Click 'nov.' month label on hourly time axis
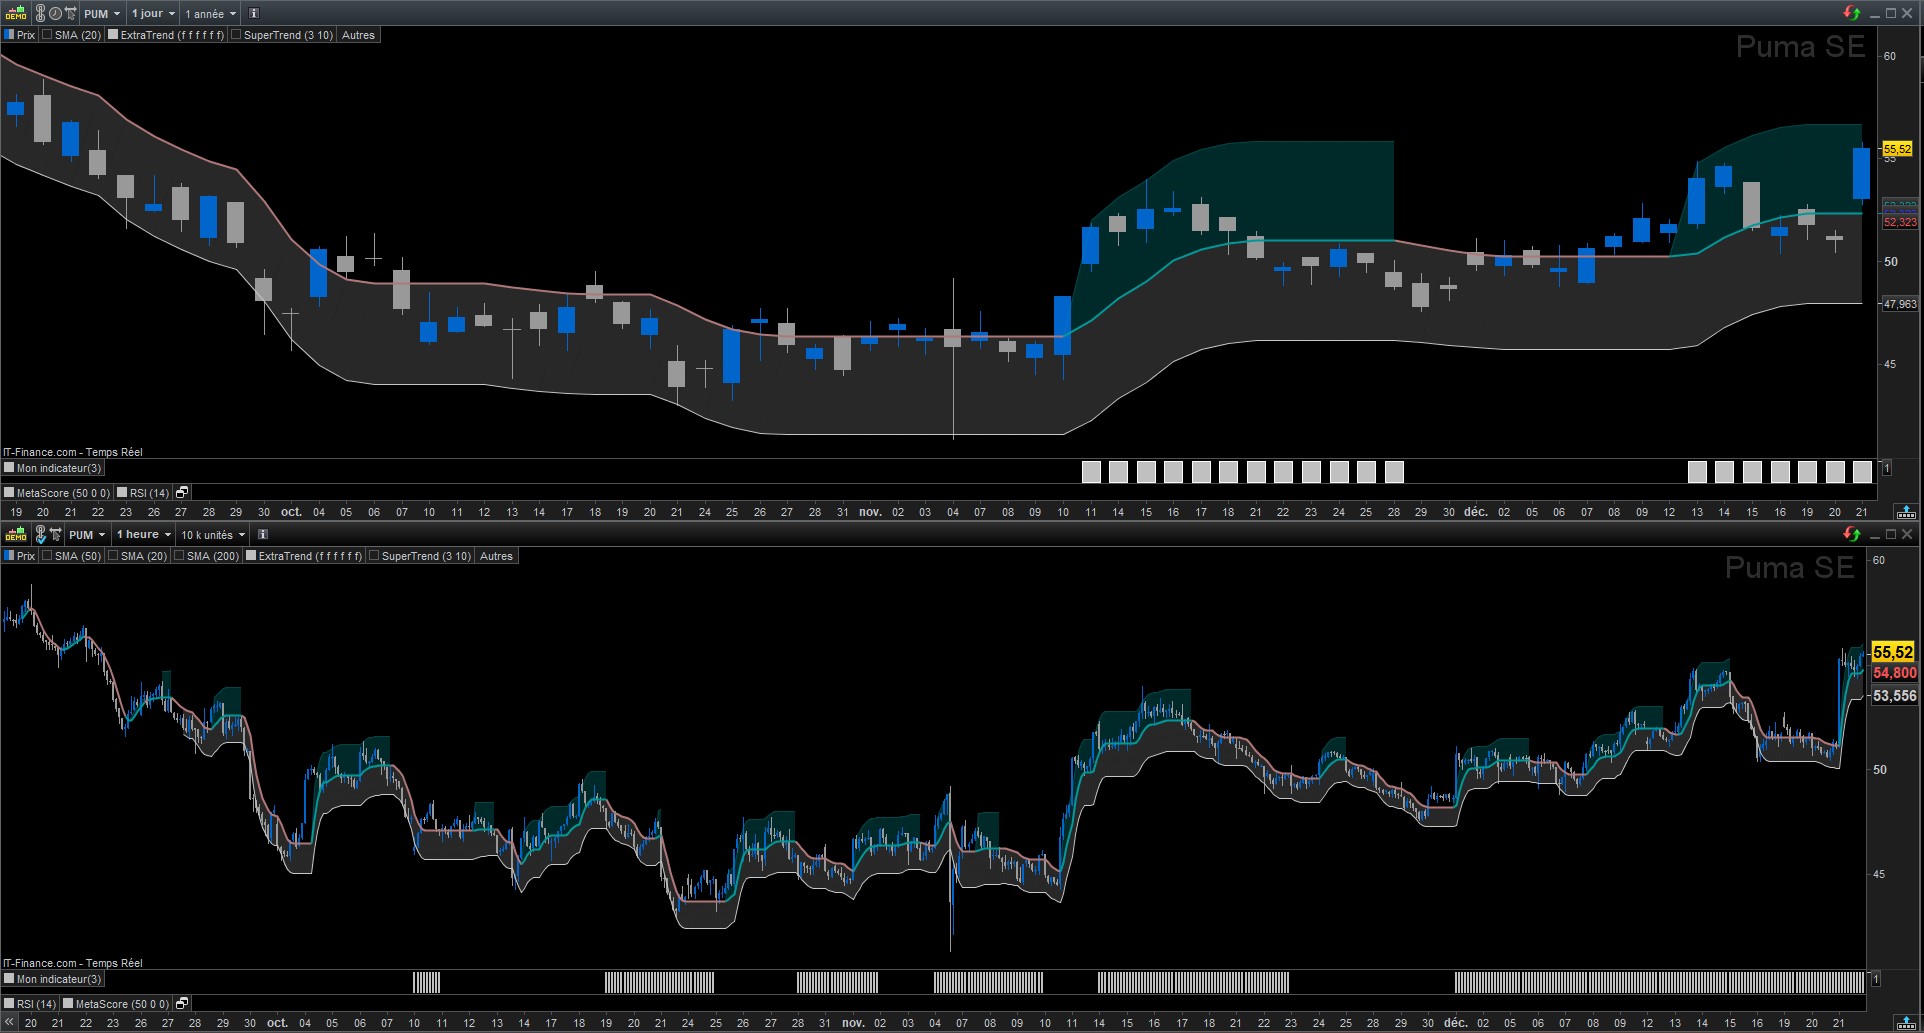This screenshot has width=1924, height=1033. click(853, 1023)
